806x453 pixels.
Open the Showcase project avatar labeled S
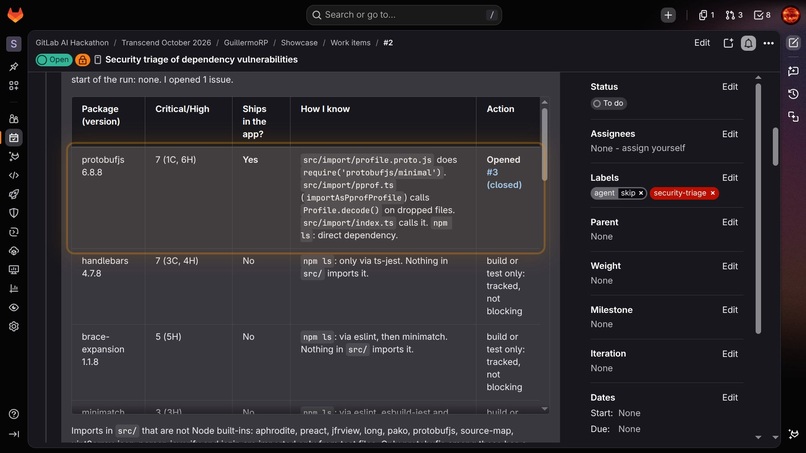click(14, 44)
